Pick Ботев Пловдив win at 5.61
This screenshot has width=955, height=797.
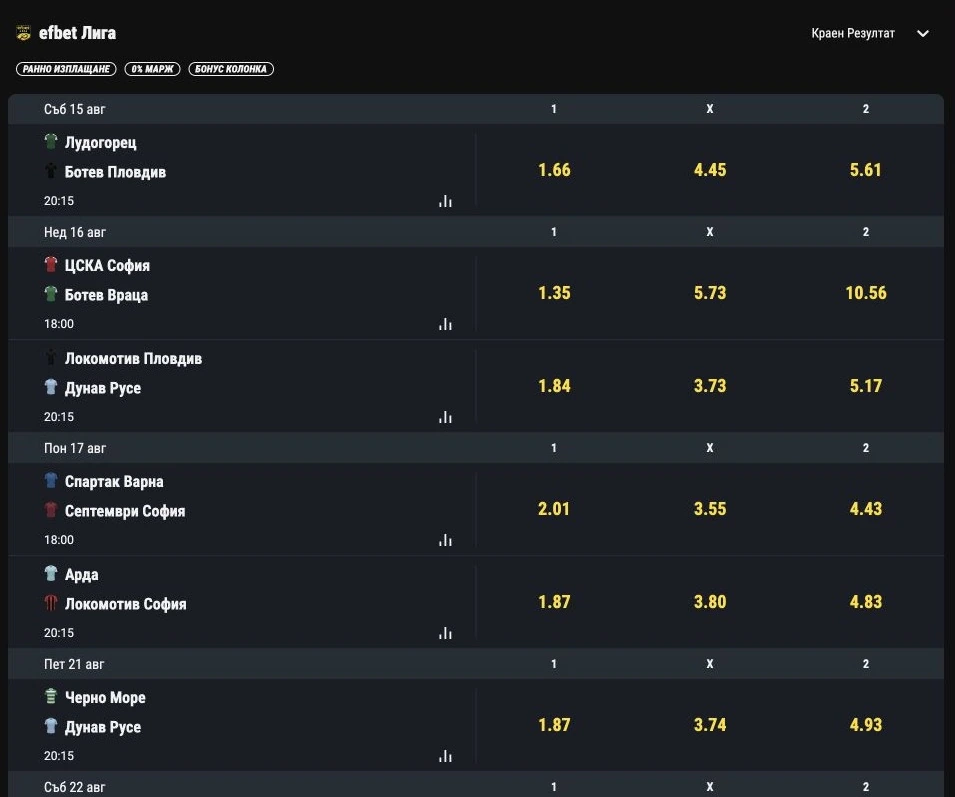tap(865, 170)
